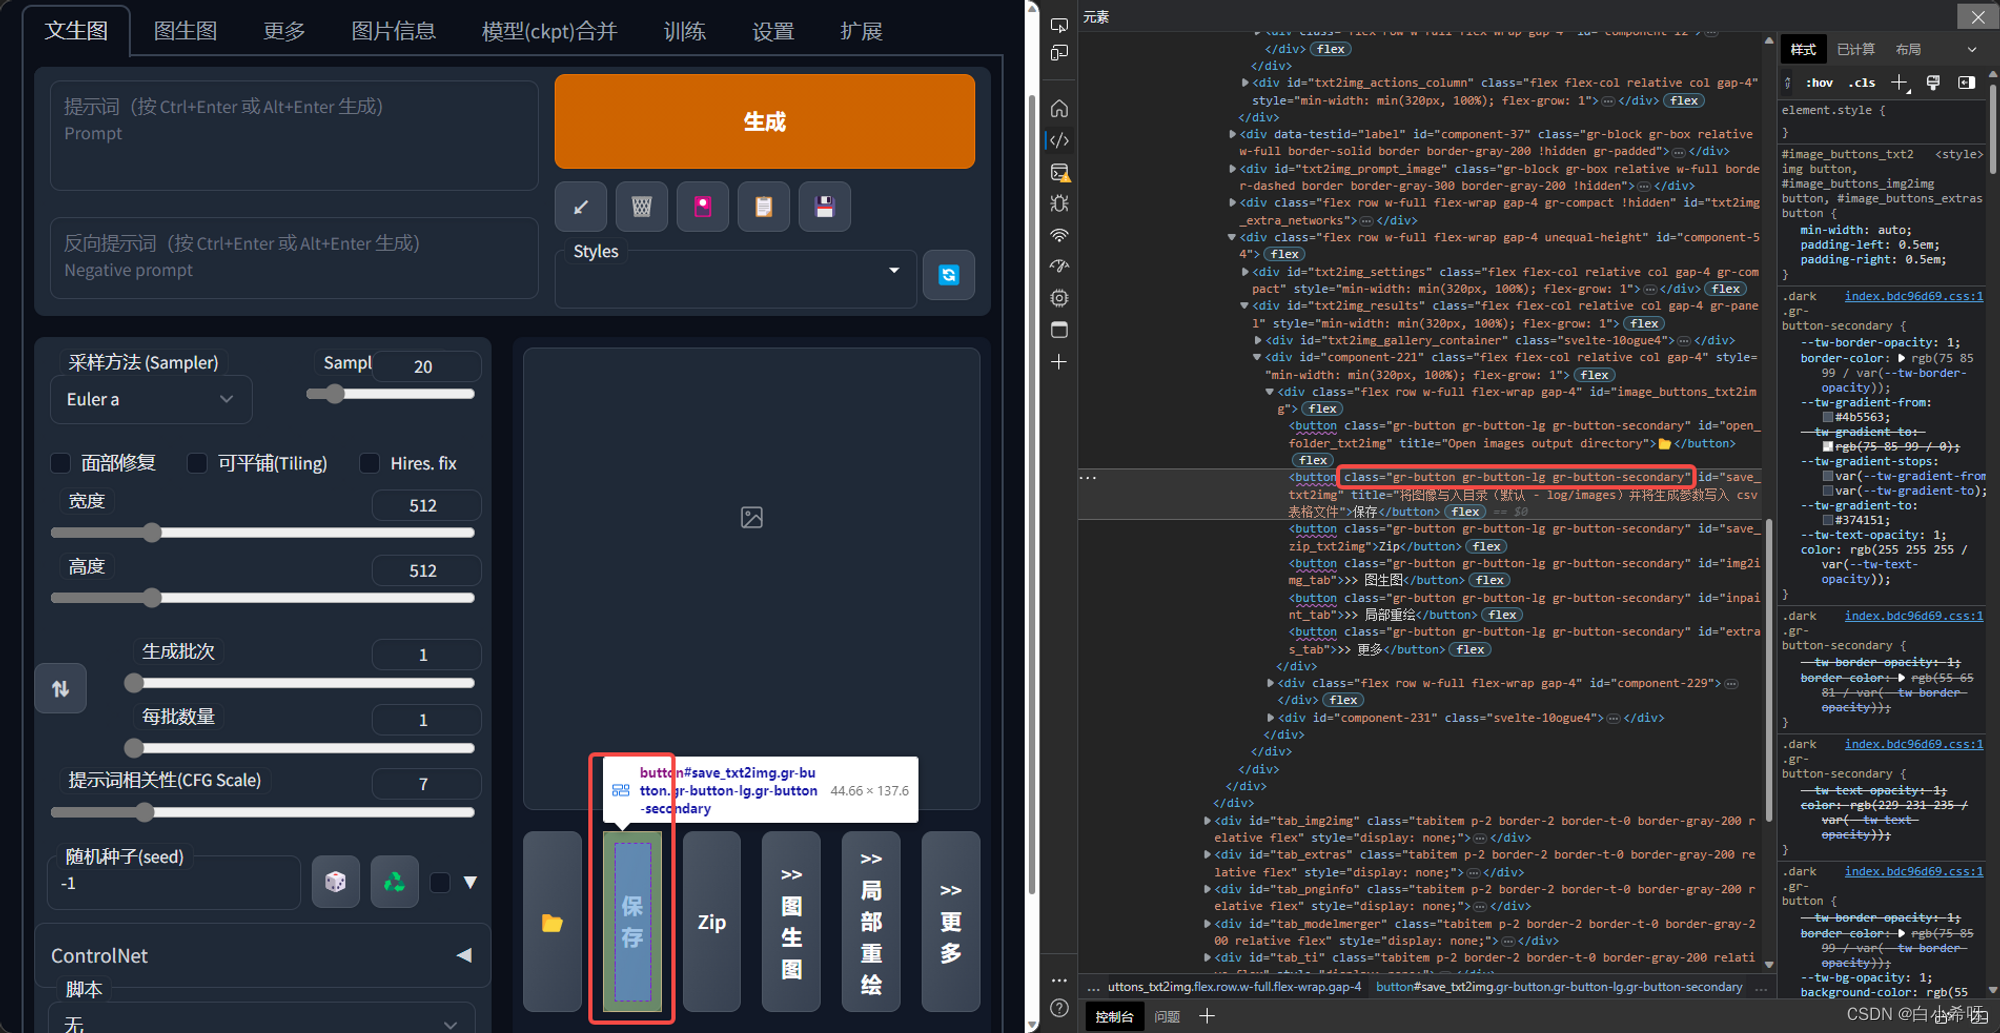2000x1033 pixels.
Task: Open the DevTools Sources bug icon
Action: 1060,203
